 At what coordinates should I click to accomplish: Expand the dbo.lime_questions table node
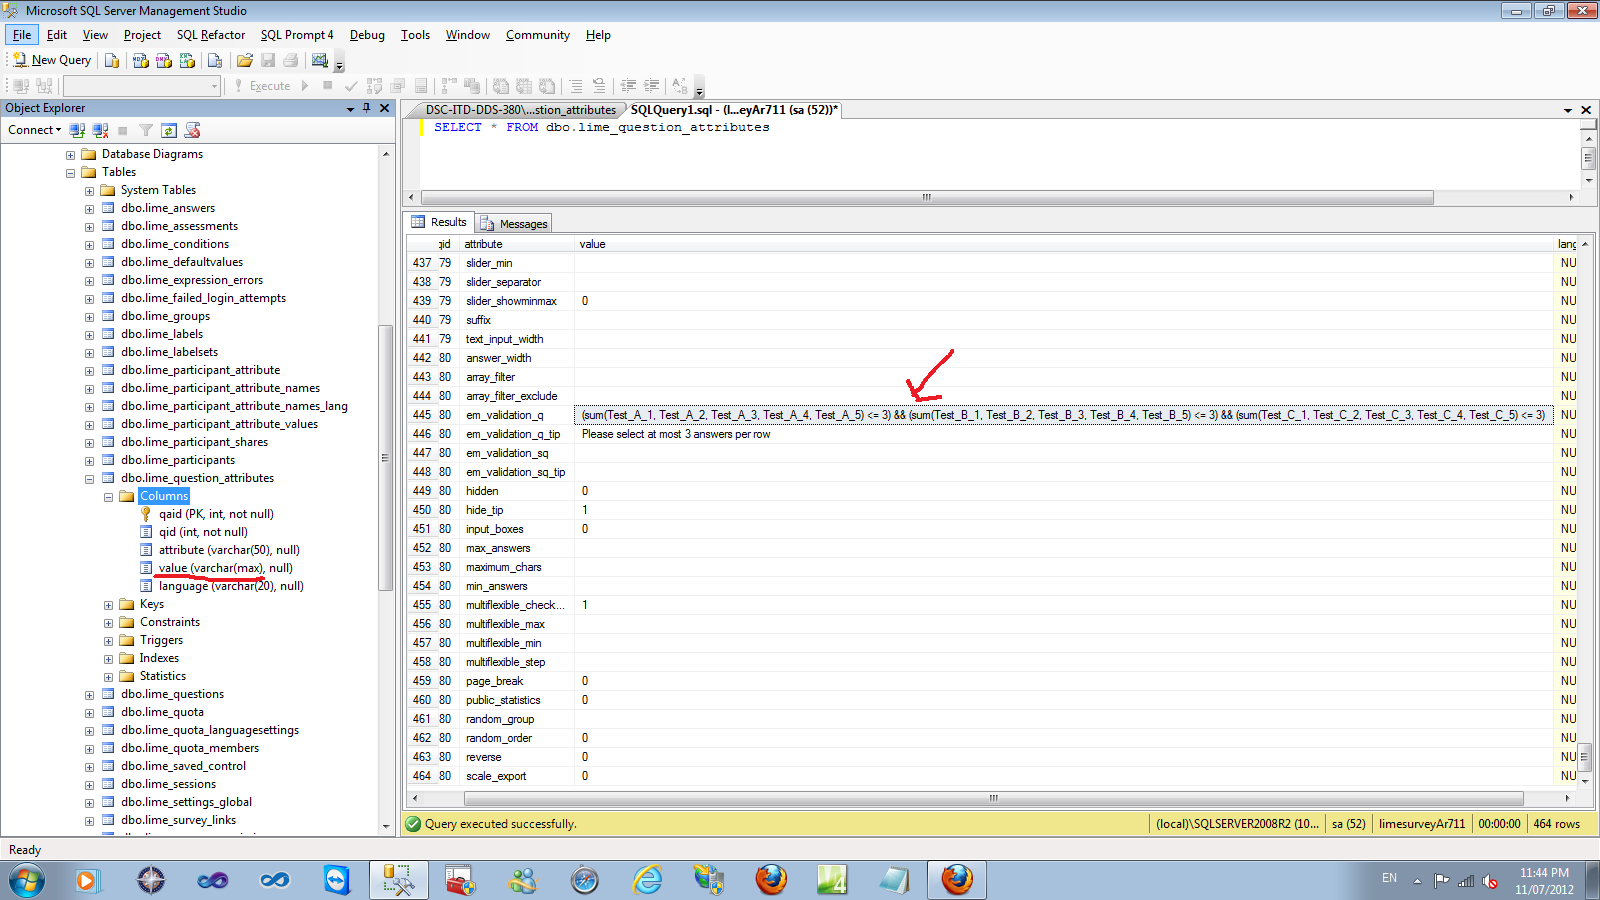click(x=89, y=695)
